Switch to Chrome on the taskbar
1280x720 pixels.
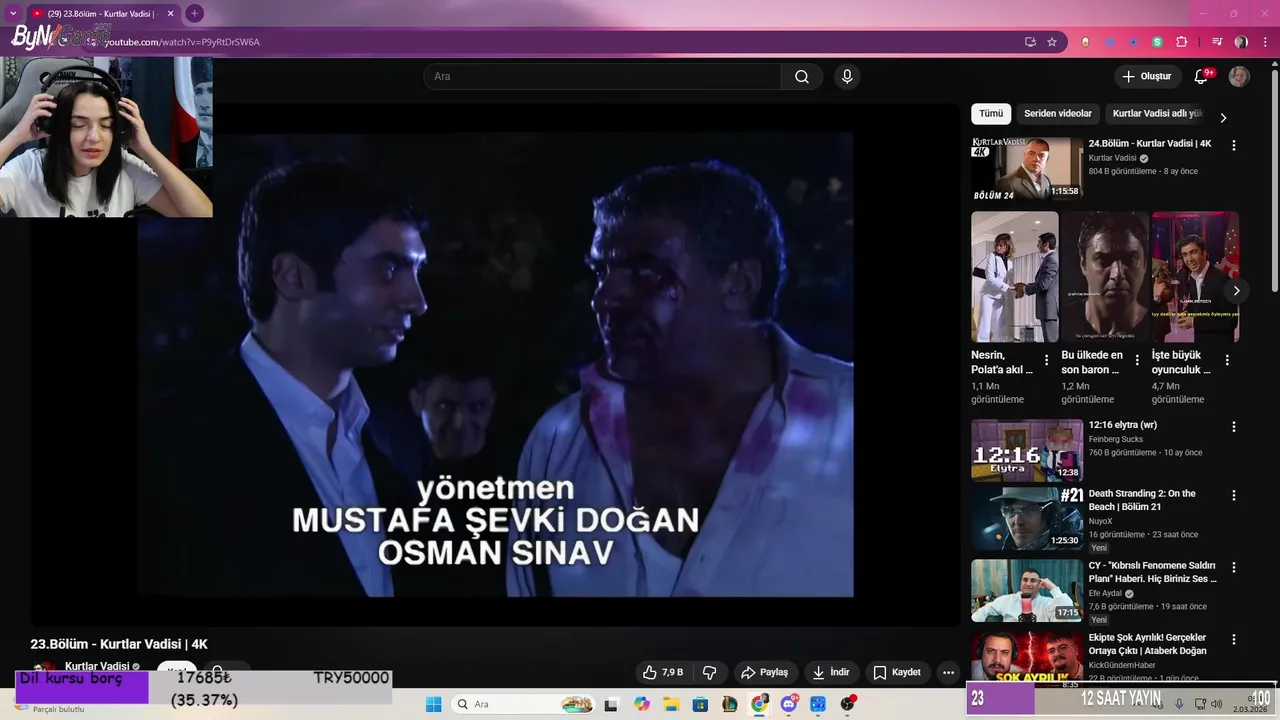(759, 704)
